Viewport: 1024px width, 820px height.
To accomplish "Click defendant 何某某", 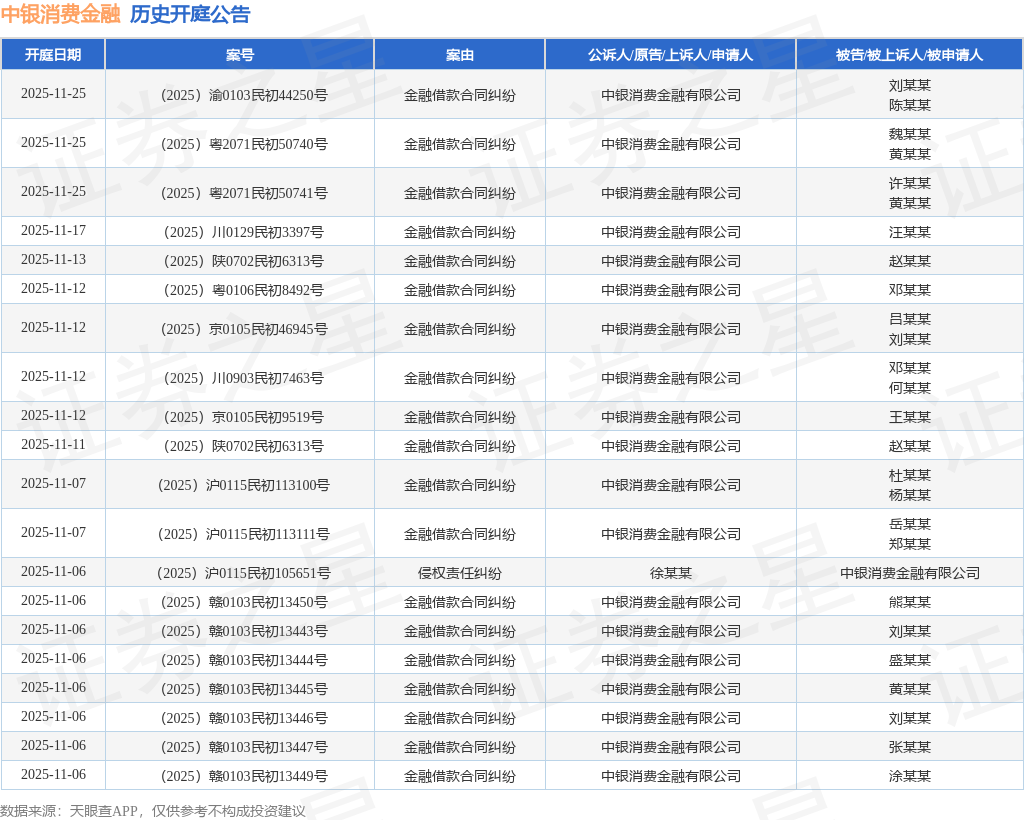I will [910, 388].
